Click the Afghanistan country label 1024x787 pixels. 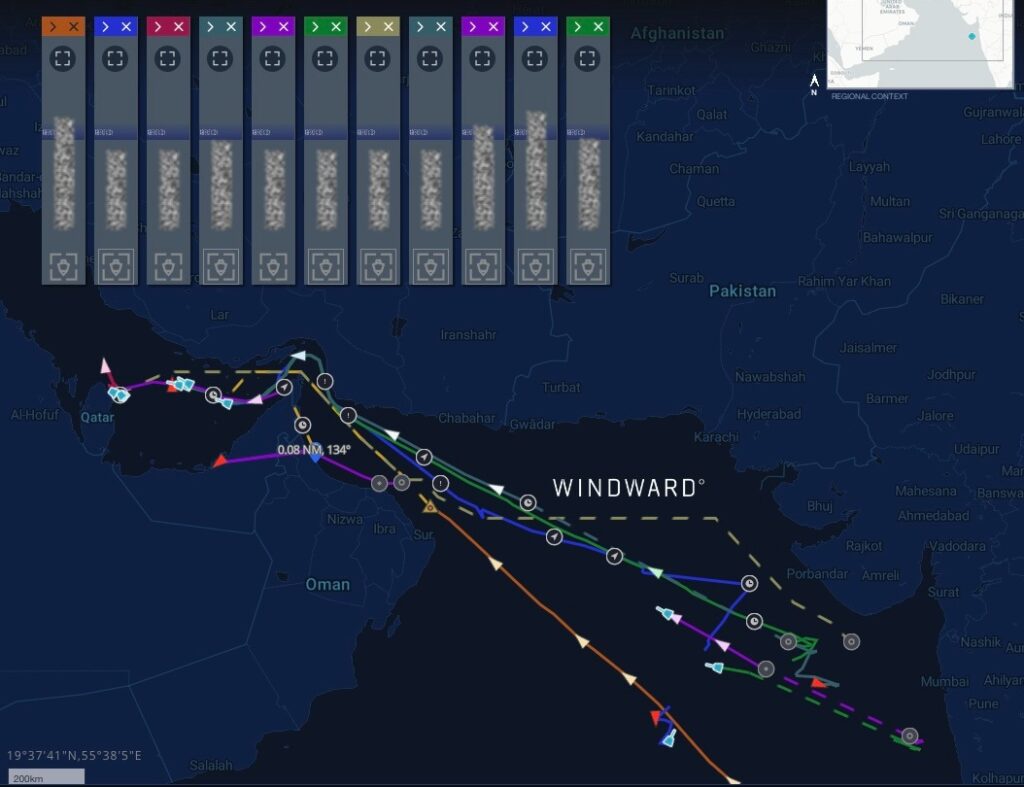tap(677, 33)
